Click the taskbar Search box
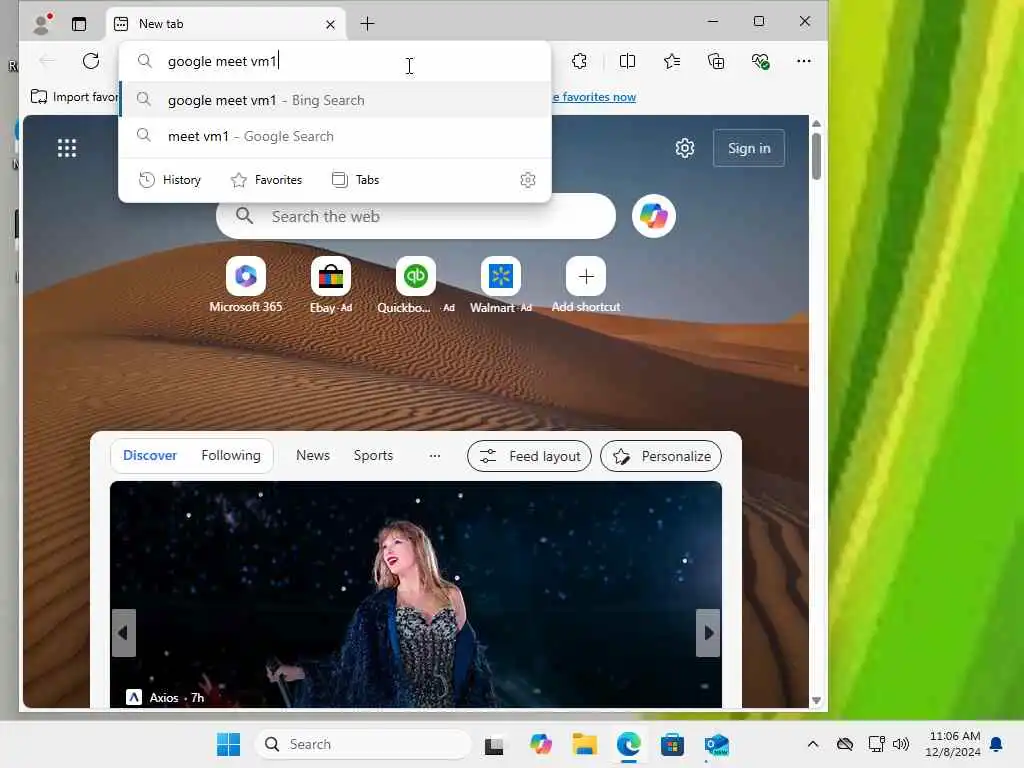This screenshot has height=768, width=1024. point(363,744)
